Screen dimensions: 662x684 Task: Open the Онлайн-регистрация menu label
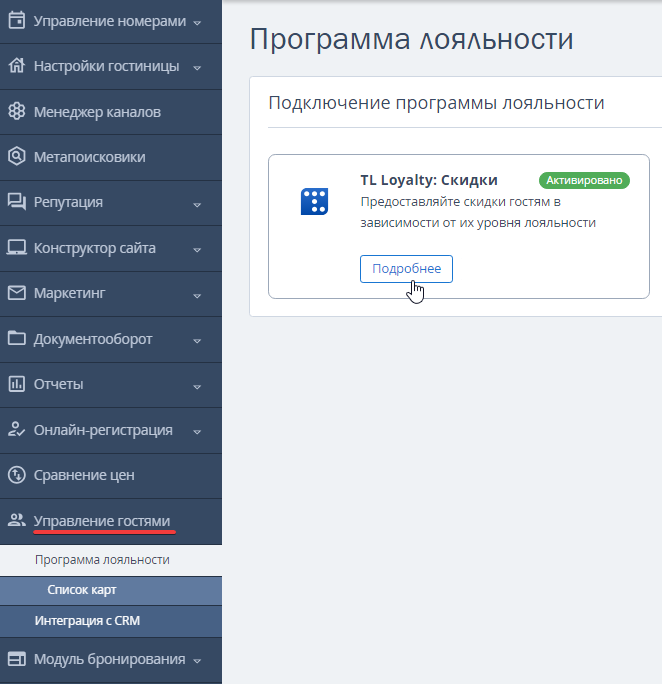[103, 430]
